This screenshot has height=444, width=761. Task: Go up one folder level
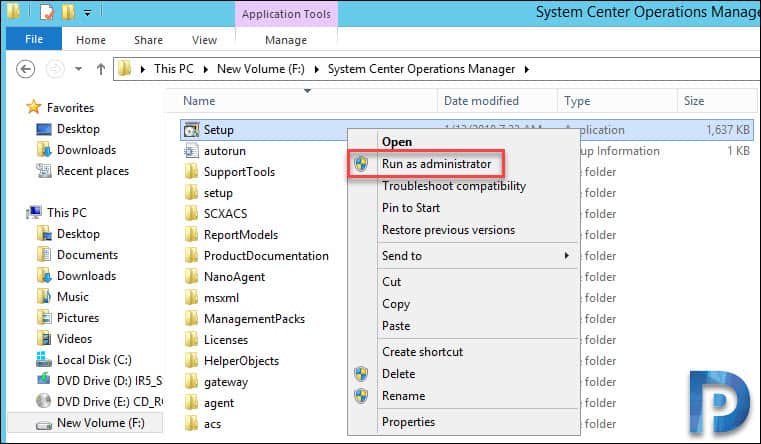coord(100,69)
